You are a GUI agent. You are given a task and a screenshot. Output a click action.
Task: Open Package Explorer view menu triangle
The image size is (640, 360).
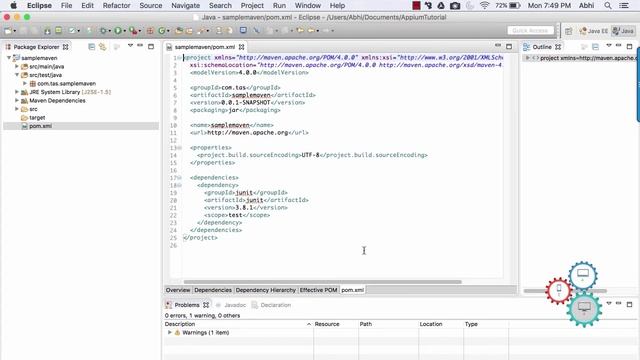click(130, 46)
